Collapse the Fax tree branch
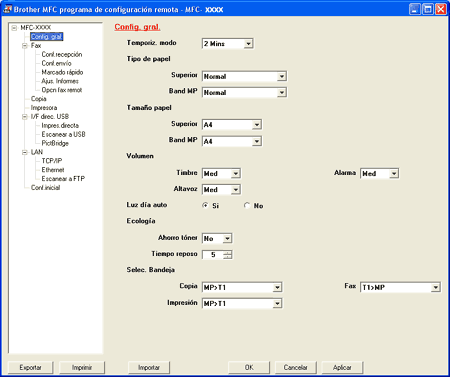This screenshot has height=377, width=450. point(25,46)
